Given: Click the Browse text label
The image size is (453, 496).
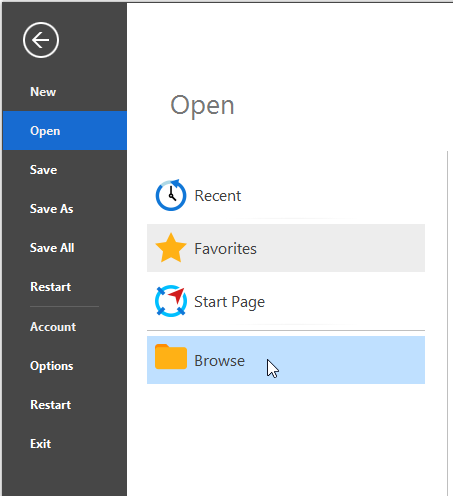Looking at the screenshot, I should click(219, 361).
